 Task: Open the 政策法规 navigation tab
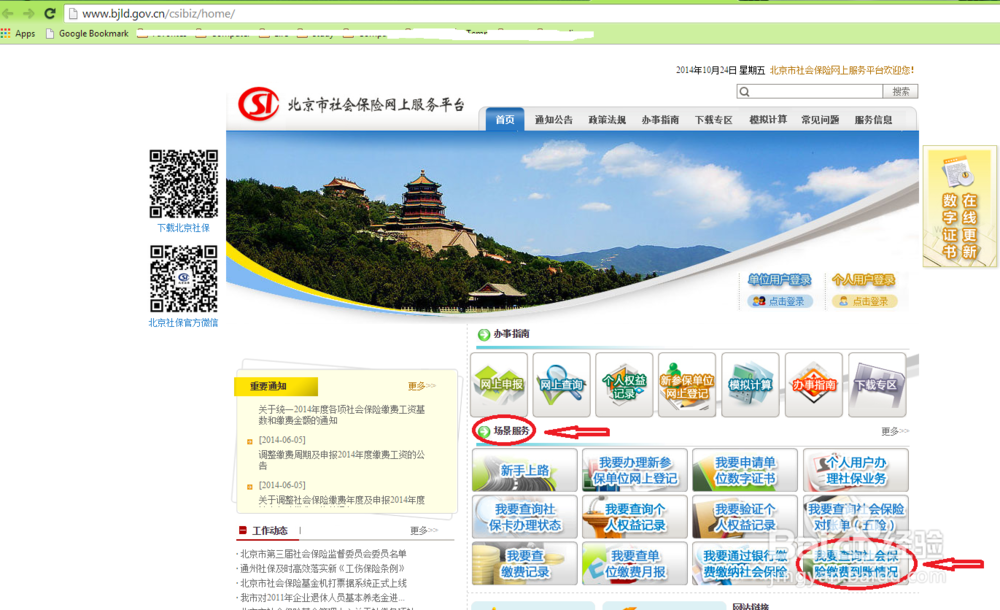(x=607, y=119)
